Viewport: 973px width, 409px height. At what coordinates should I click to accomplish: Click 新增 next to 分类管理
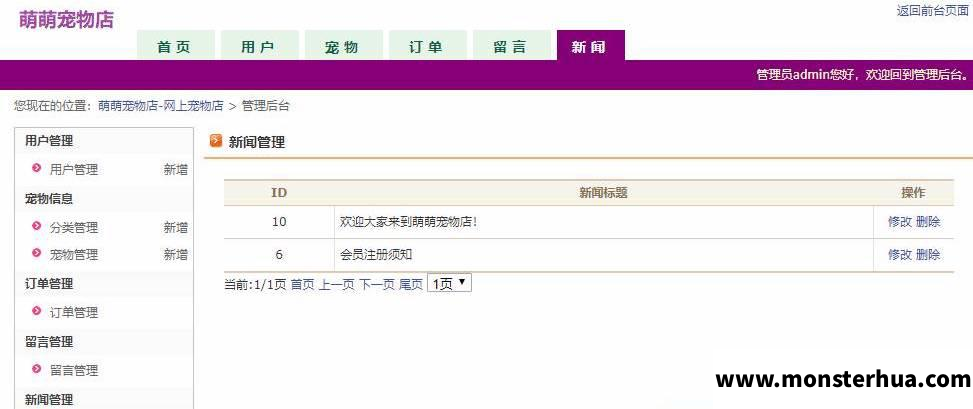click(176, 228)
